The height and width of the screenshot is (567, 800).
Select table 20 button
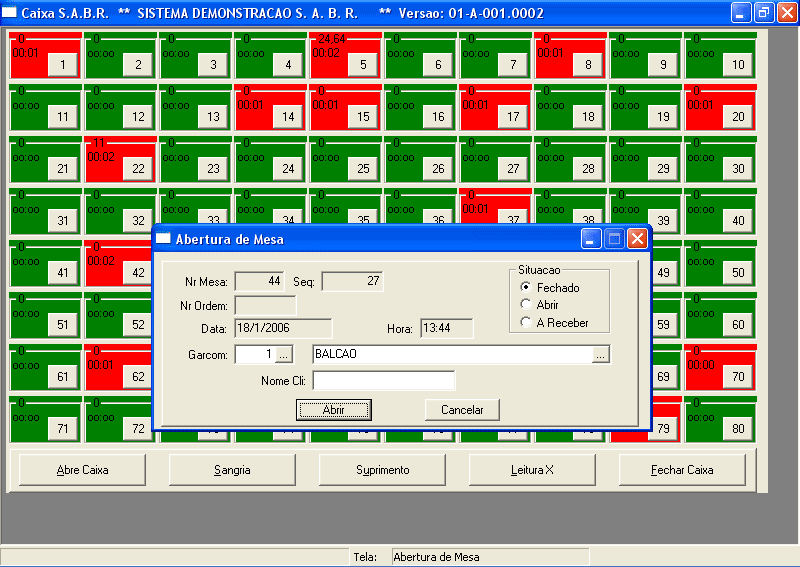(738, 117)
